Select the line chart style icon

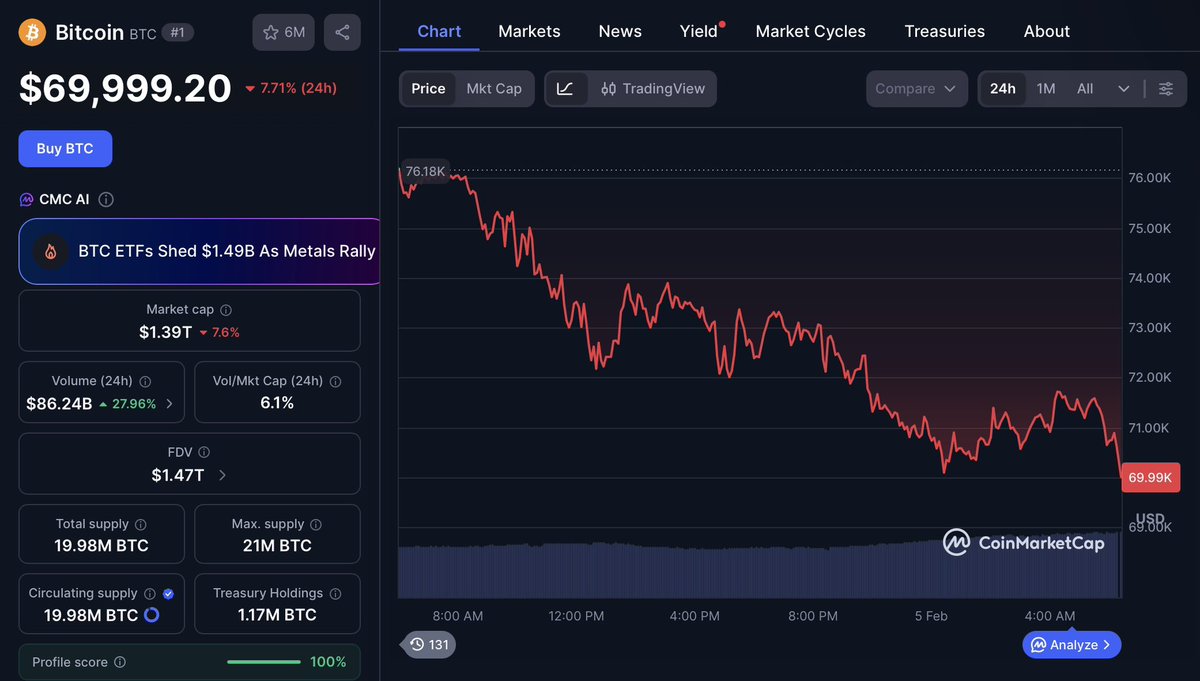[x=567, y=88]
